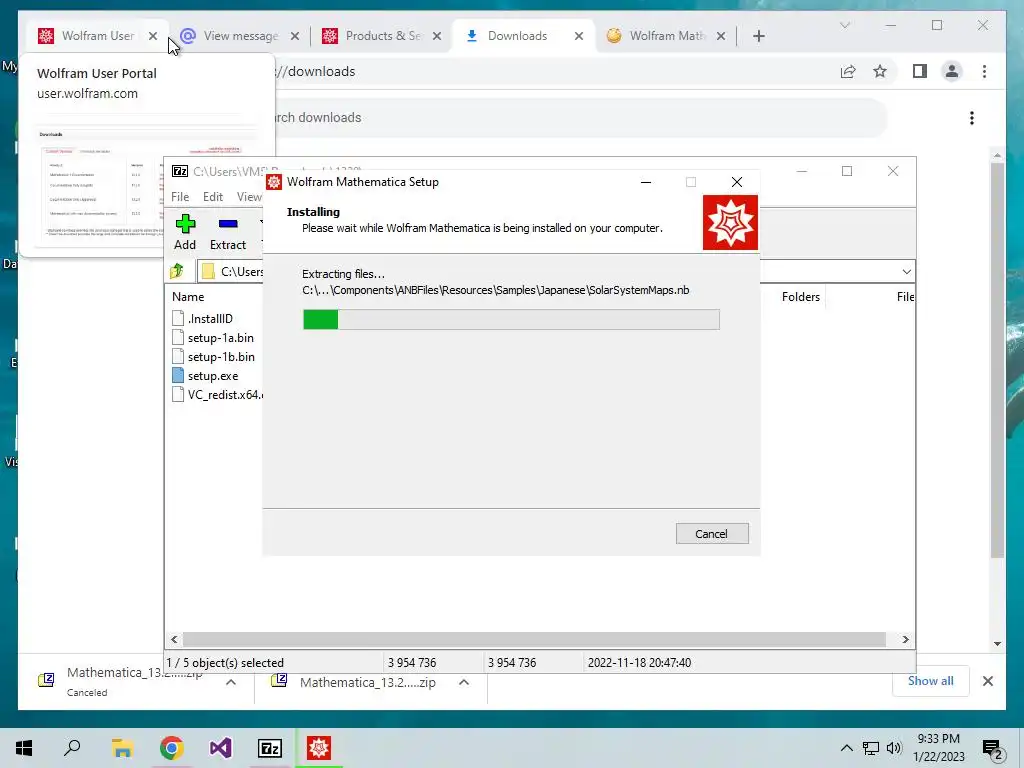Click the 7-Zip horizontal scrollbar left arrow
This screenshot has width=1024, height=768.
point(174,639)
